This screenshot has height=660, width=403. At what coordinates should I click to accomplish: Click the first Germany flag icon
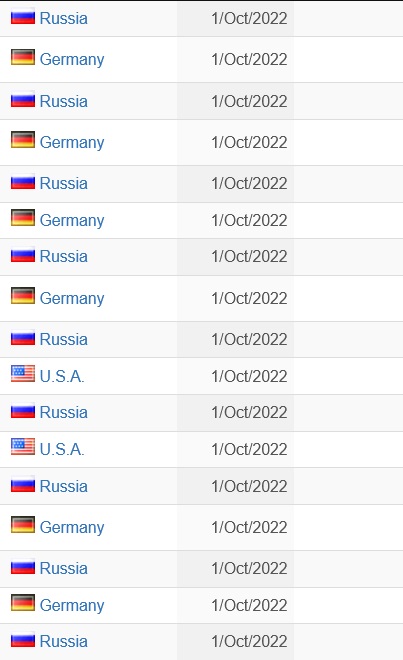pos(23,57)
